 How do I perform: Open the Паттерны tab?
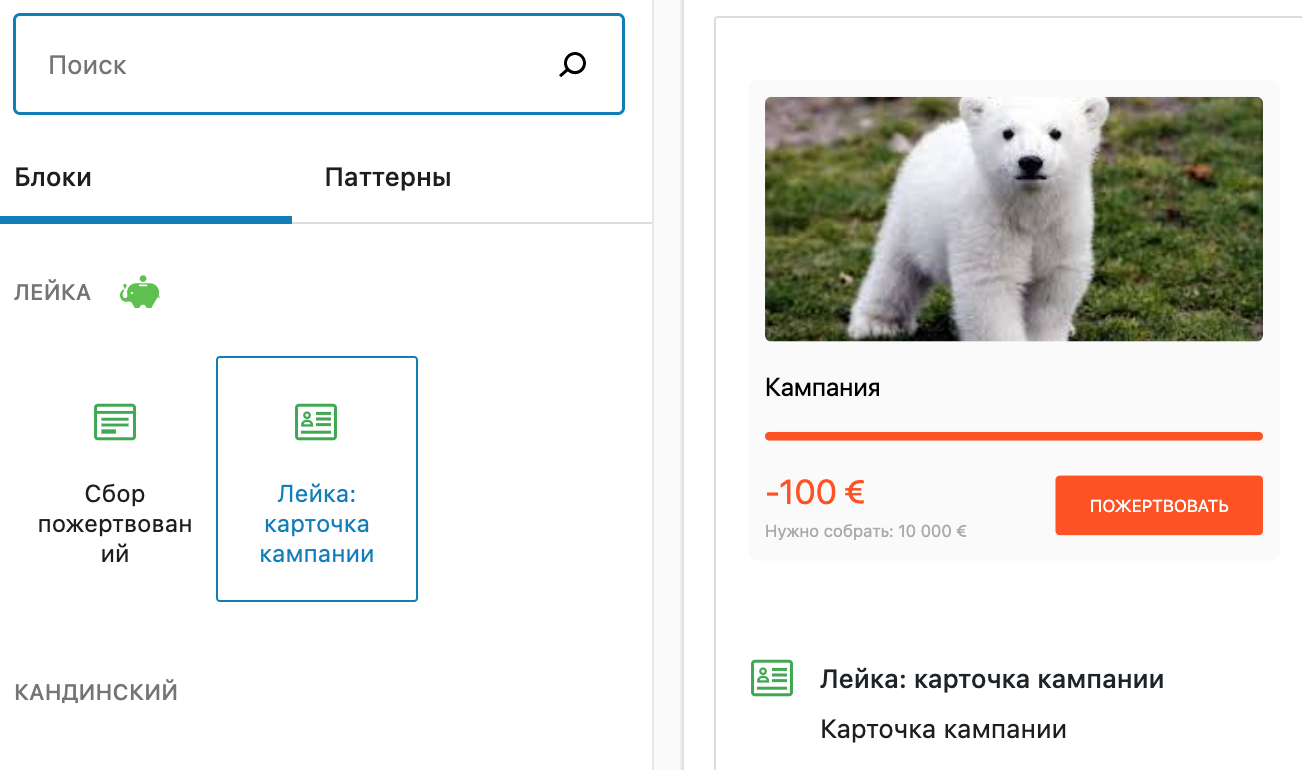coord(388,178)
